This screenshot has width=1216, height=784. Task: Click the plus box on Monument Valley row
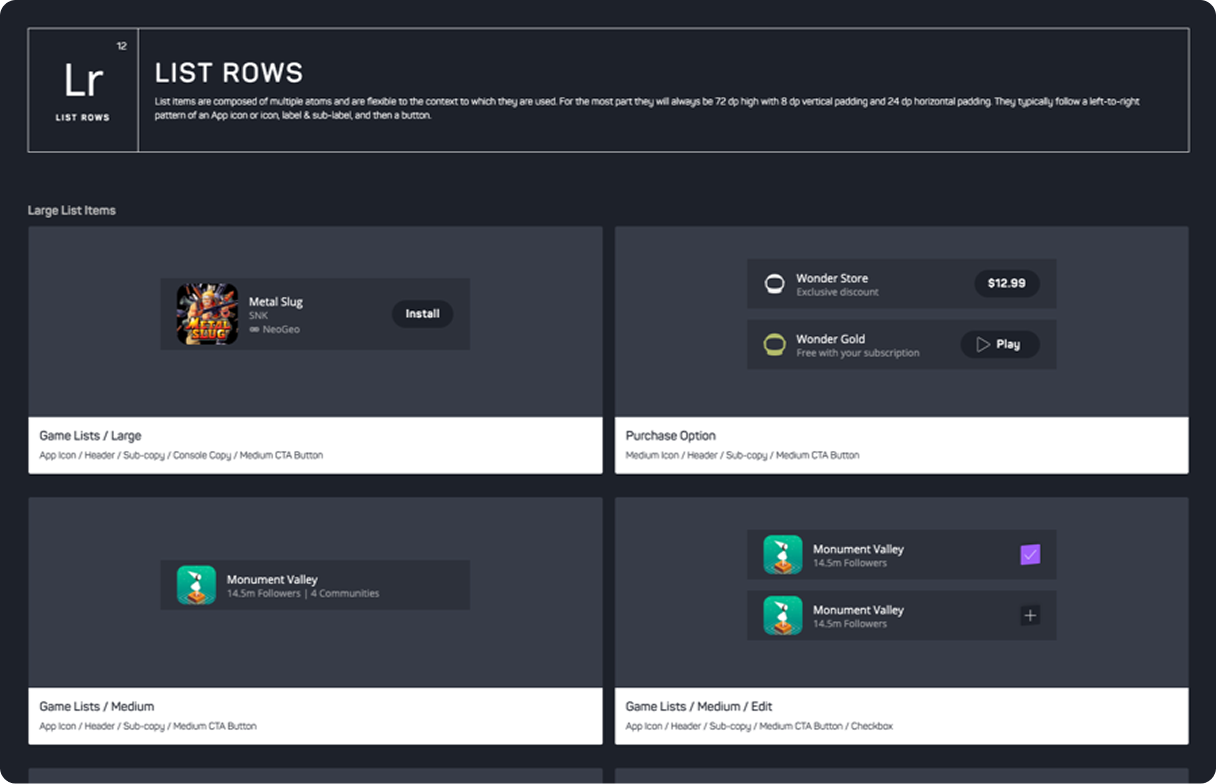coord(1029,616)
